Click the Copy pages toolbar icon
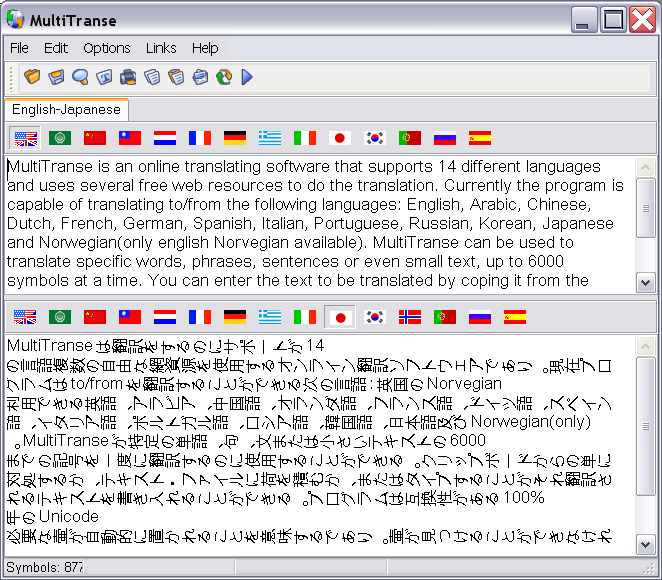 152,77
